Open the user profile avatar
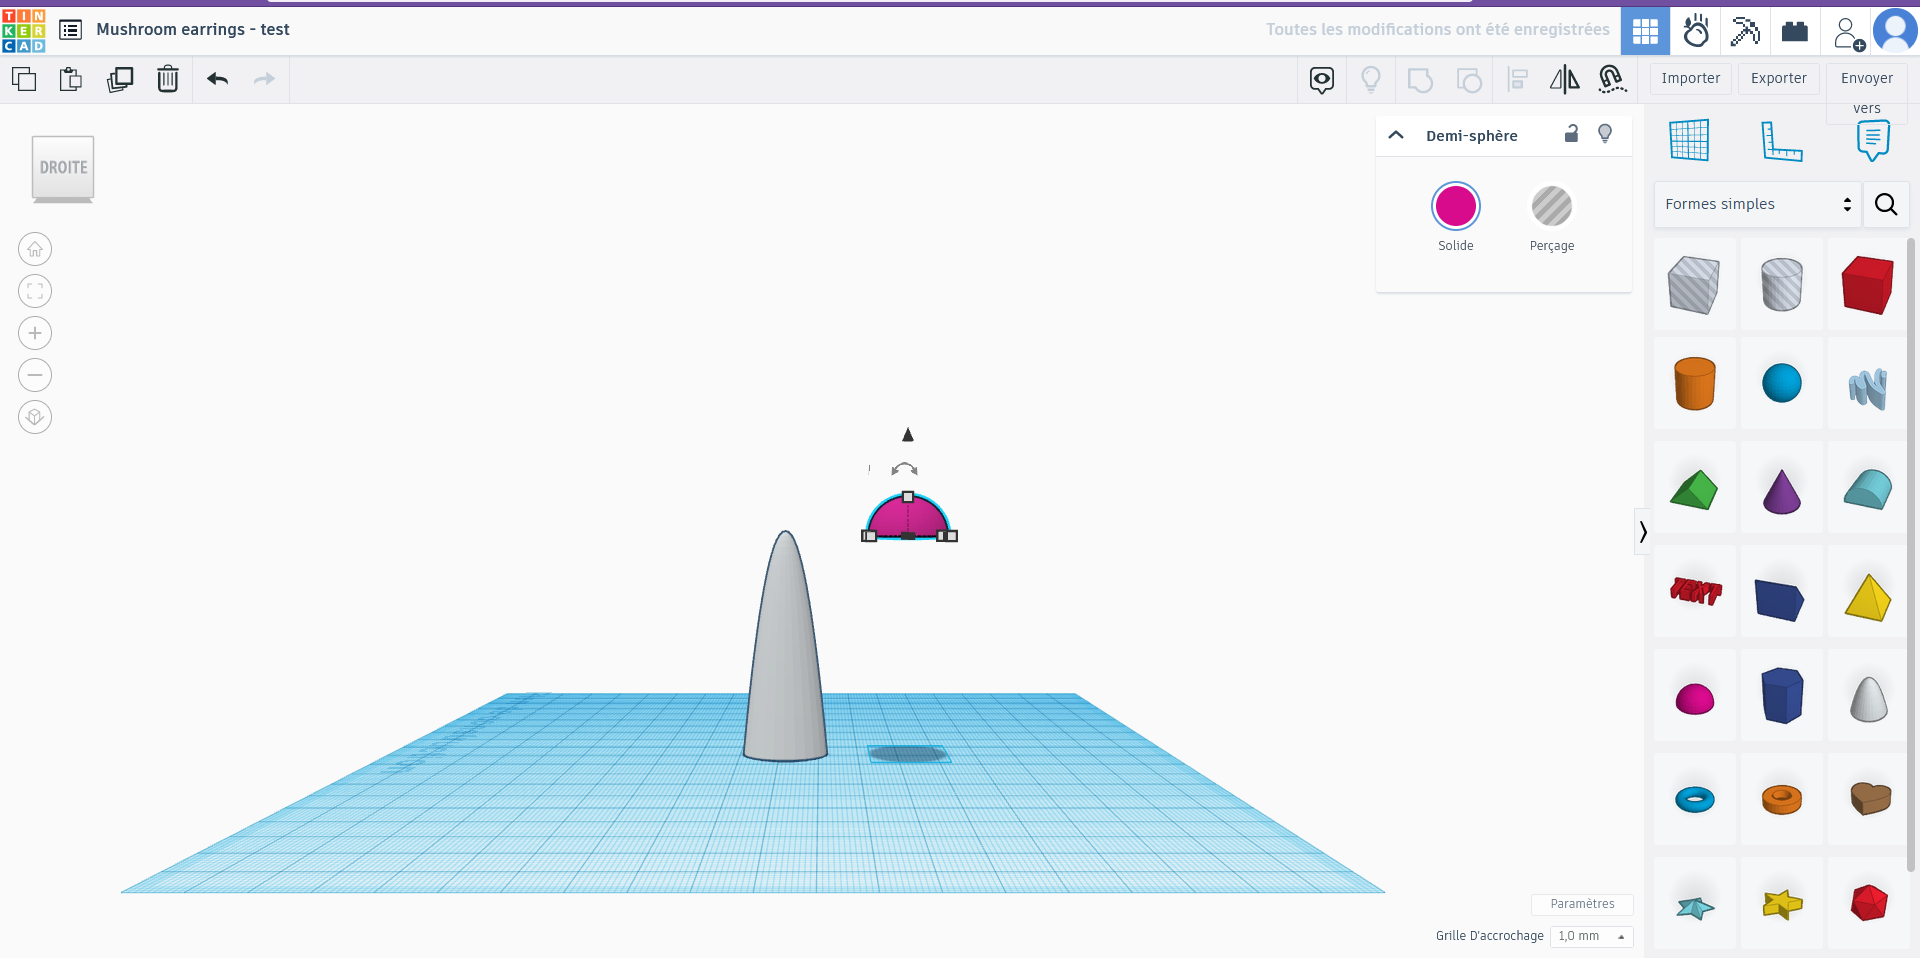 tap(1895, 30)
